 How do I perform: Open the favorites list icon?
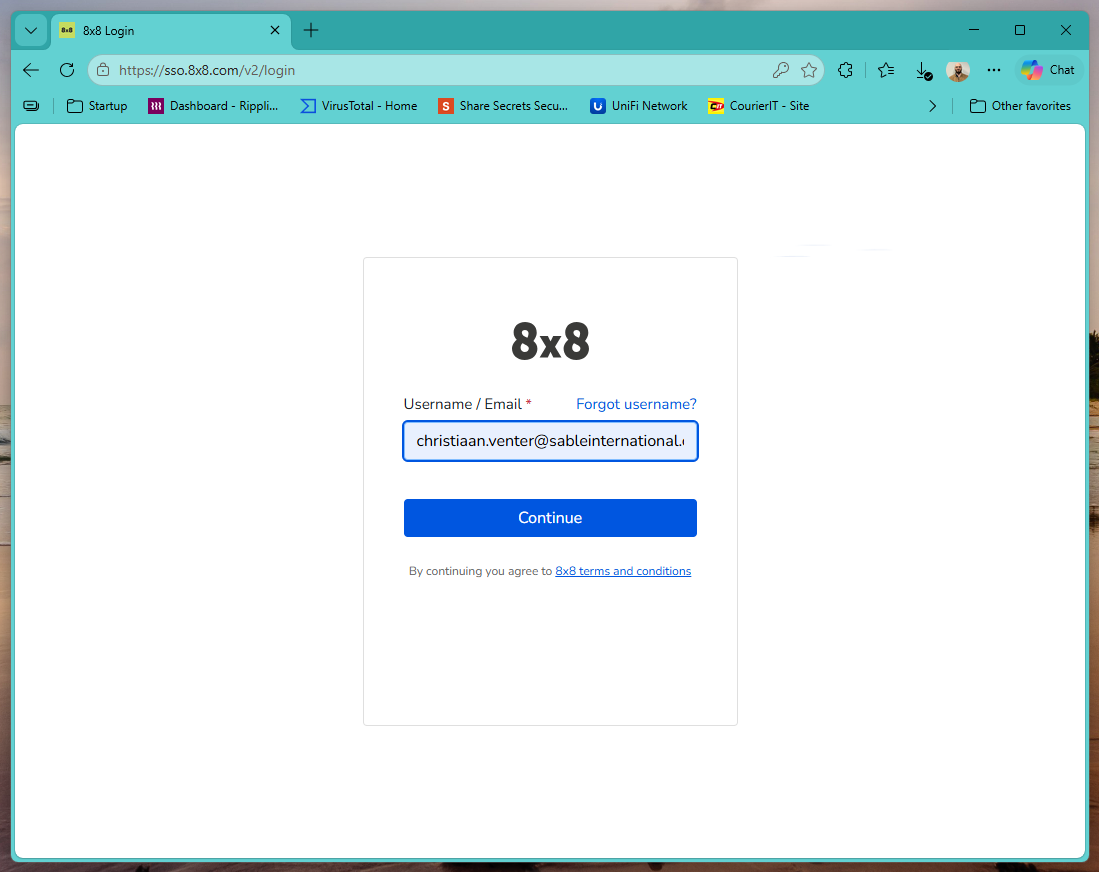886,70
